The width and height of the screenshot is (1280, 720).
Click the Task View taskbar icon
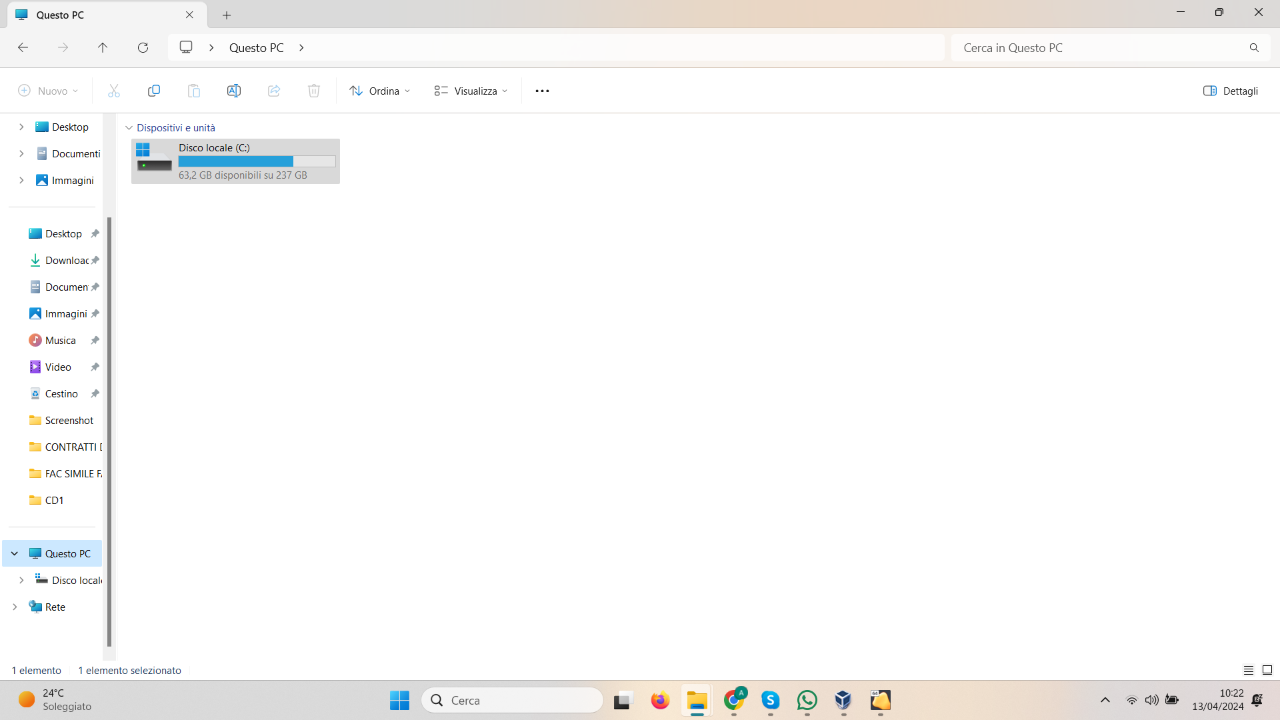click(x=623, y=700)
